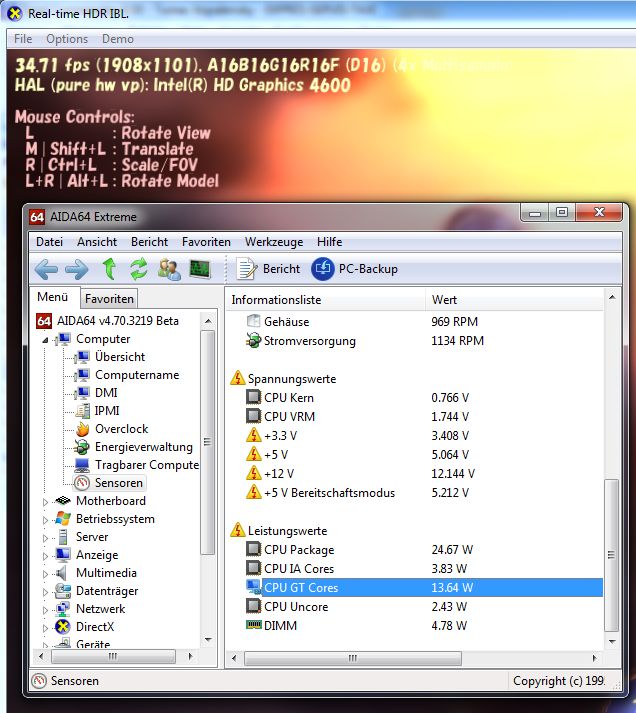Click the Multimedia speaker icon
Image resolution: width=636 pixels, height=713 pixels.
pyautogui.click(x=61, y=573)
